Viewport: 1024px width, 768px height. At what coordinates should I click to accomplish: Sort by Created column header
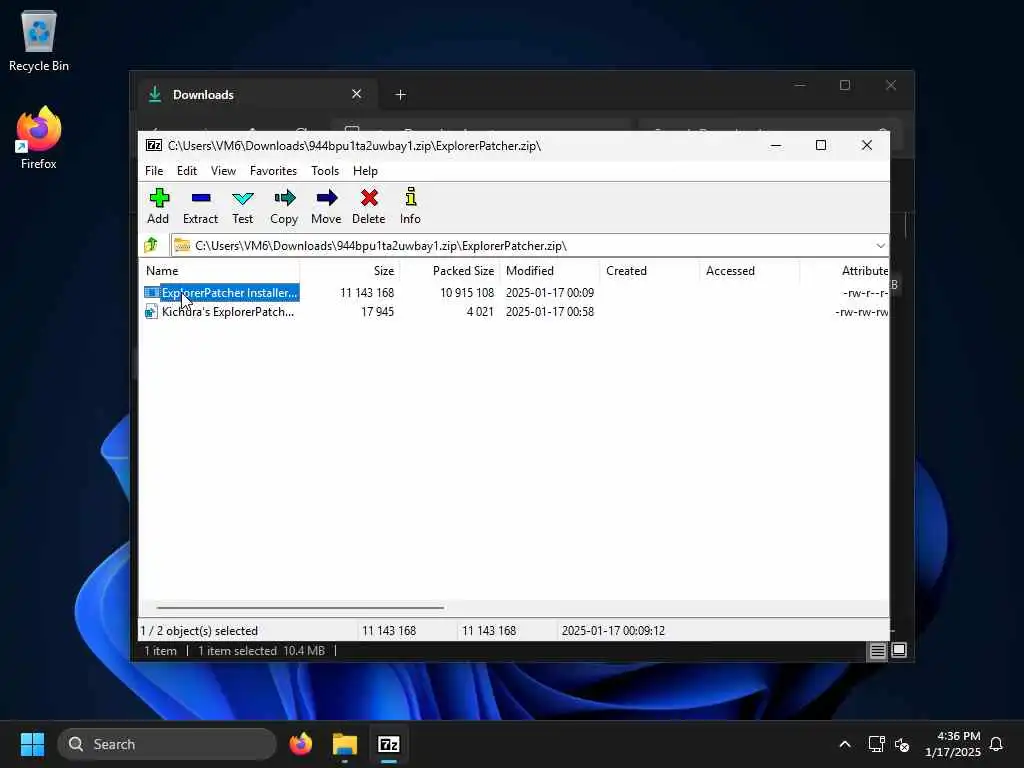coord(650,270)
